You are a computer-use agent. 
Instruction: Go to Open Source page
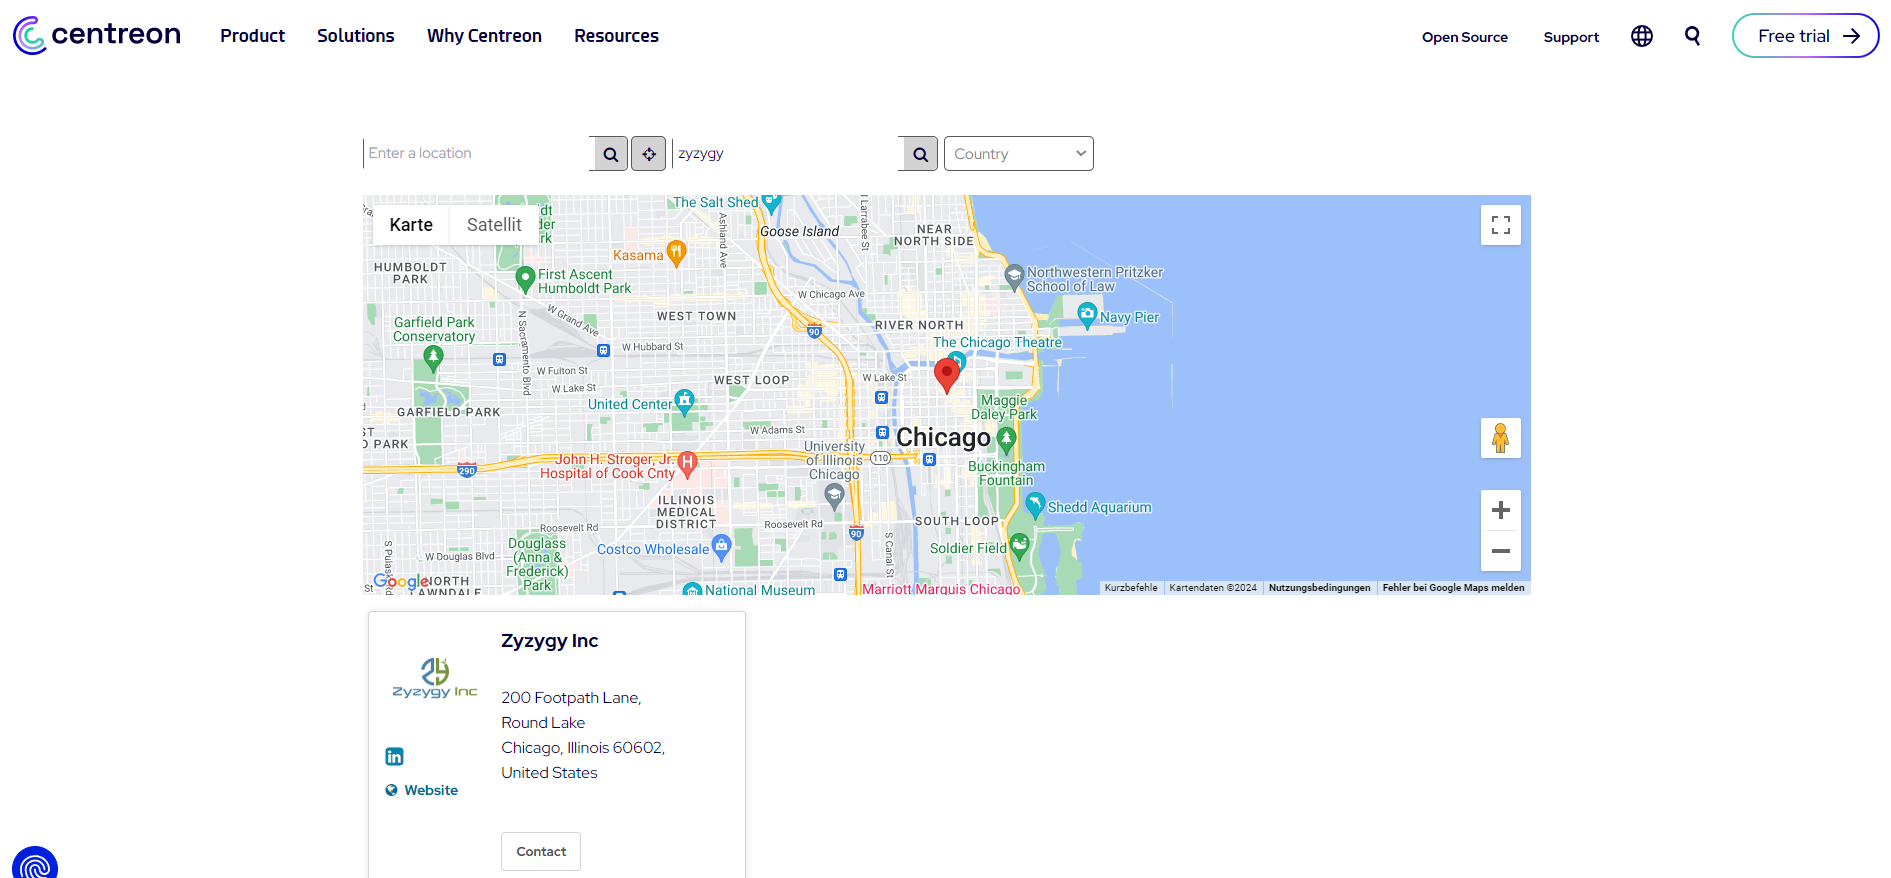(x=1464, y=37)
